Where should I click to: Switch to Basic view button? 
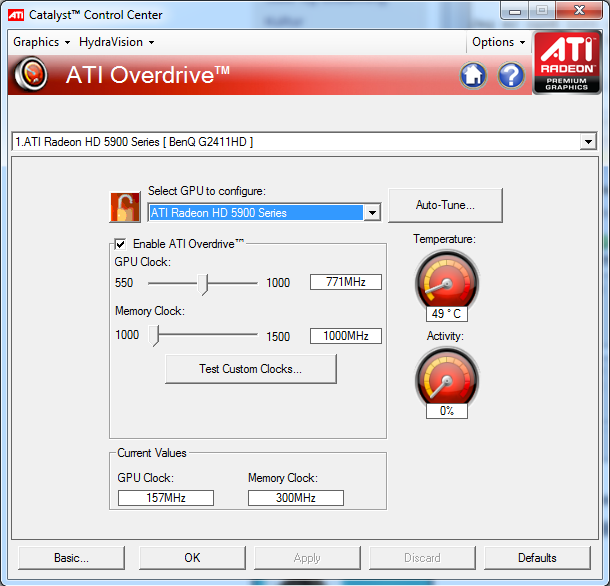(71, 558)
